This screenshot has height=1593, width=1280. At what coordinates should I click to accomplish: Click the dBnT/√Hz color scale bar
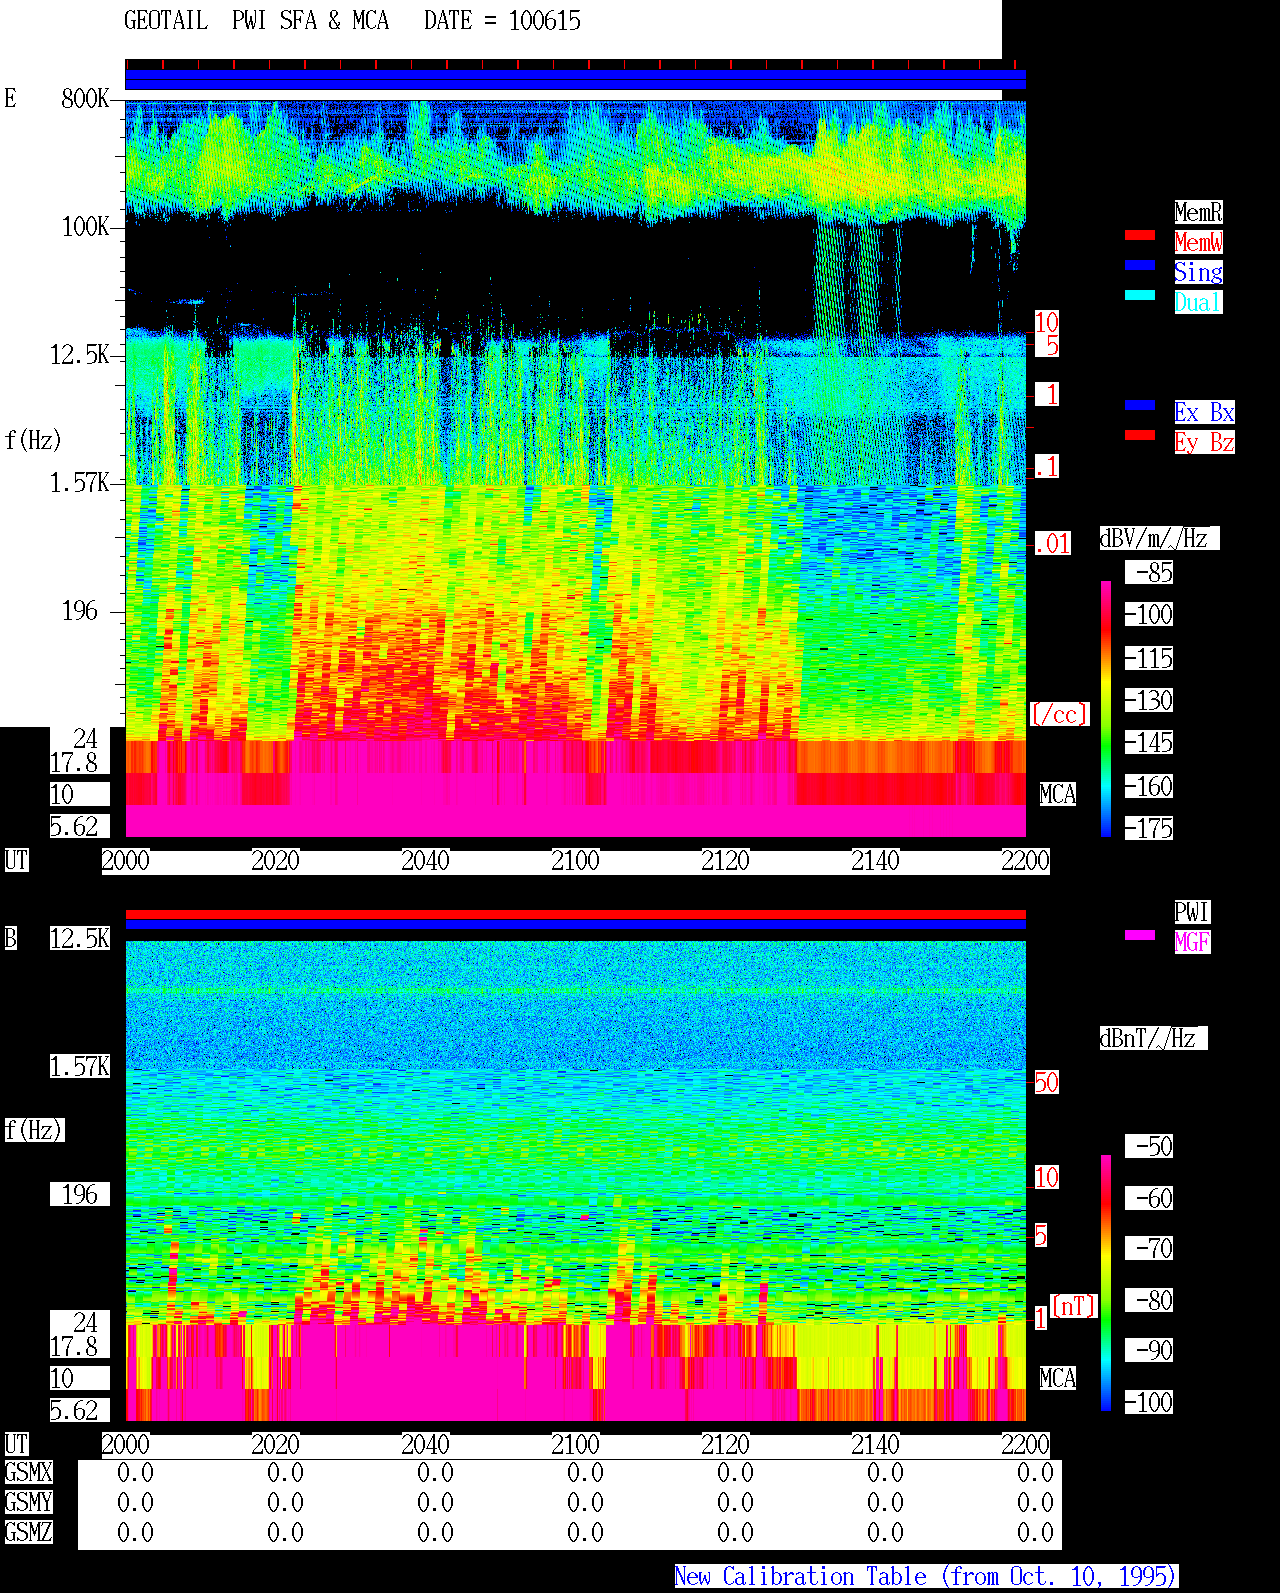click(1106, 1283)
